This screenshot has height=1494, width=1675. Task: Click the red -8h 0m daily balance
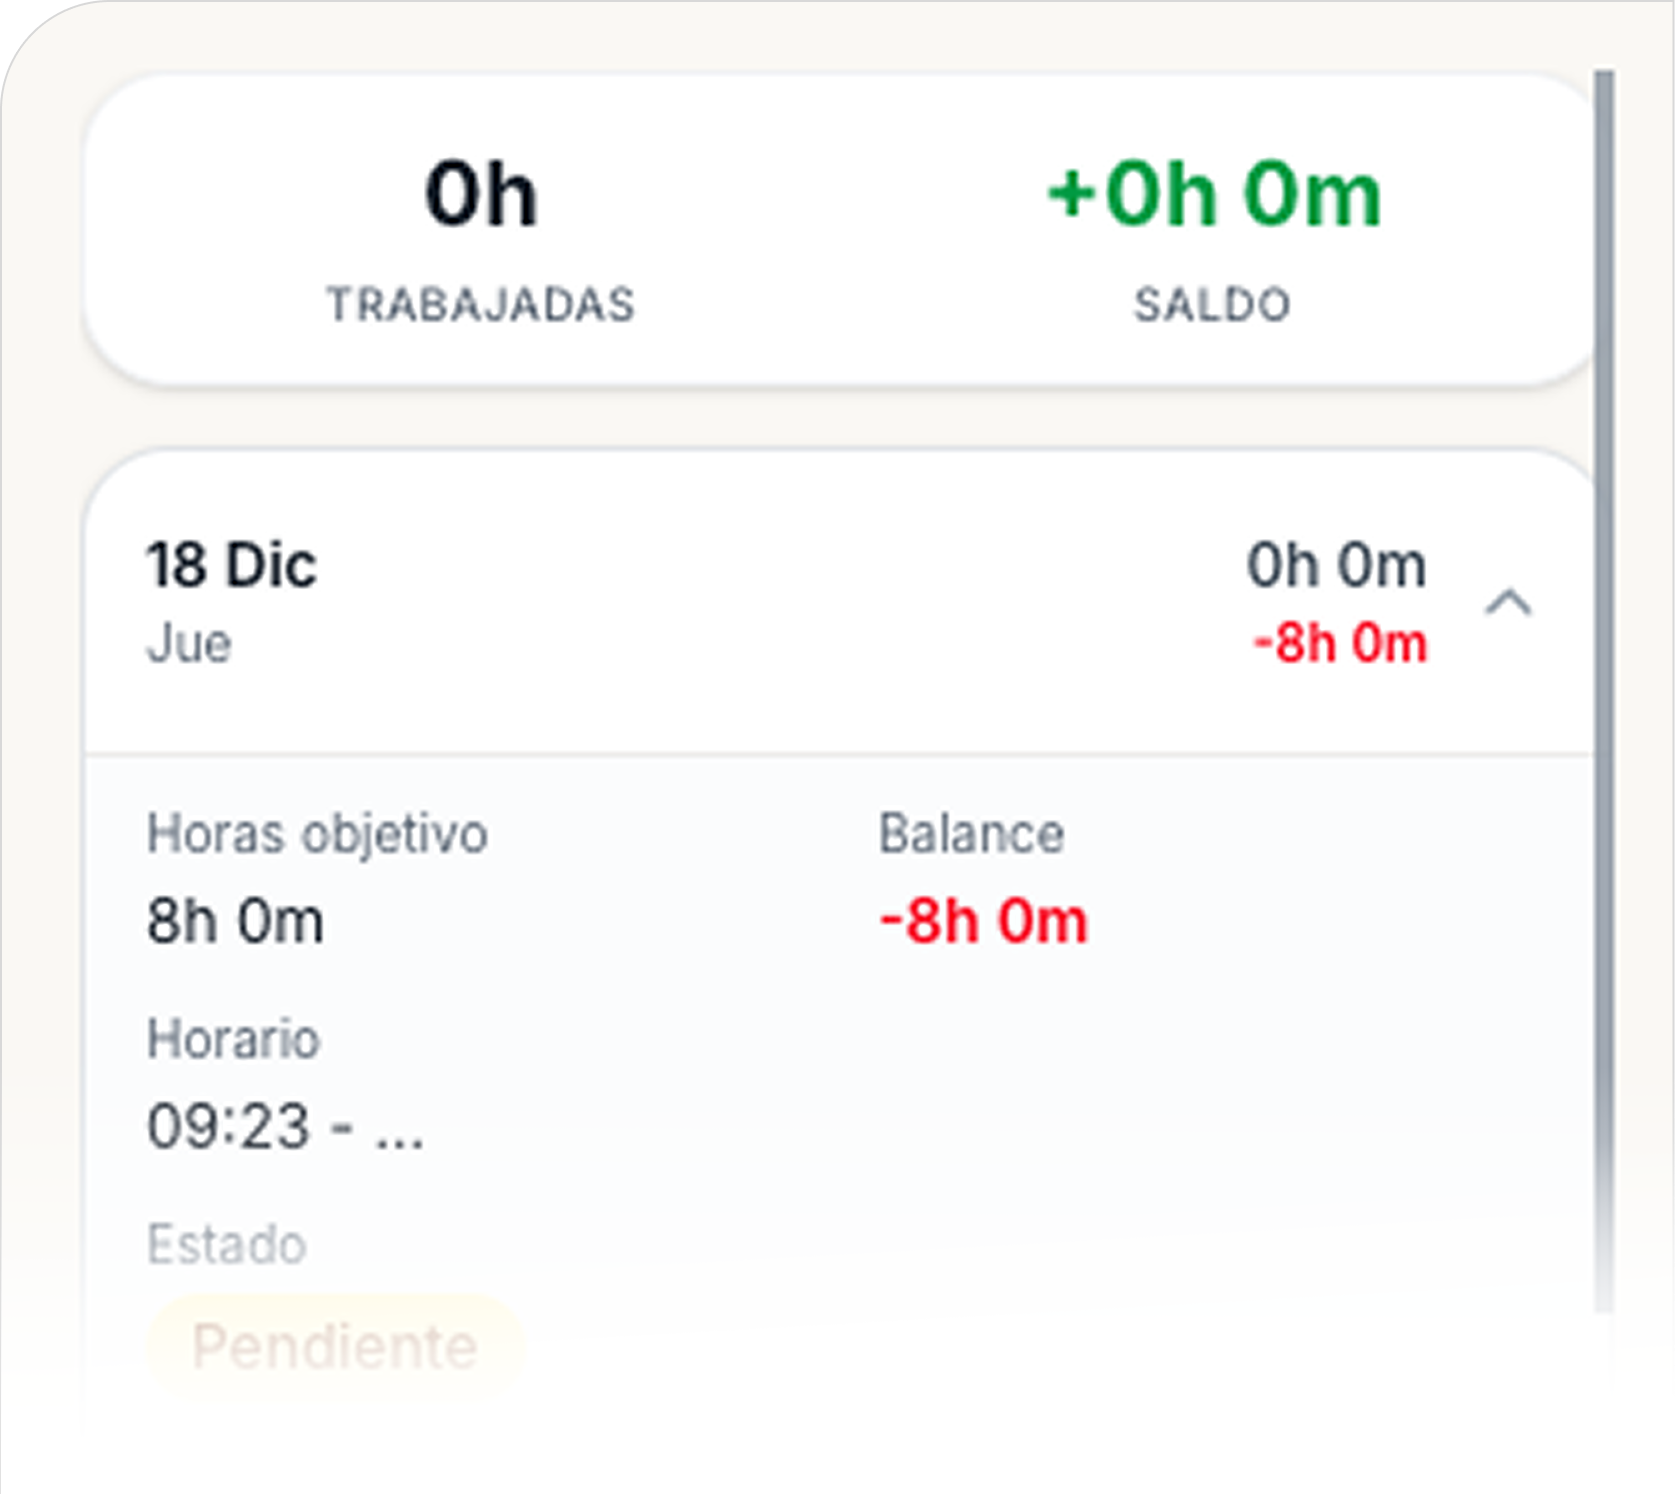click(x=1342, y=643)
